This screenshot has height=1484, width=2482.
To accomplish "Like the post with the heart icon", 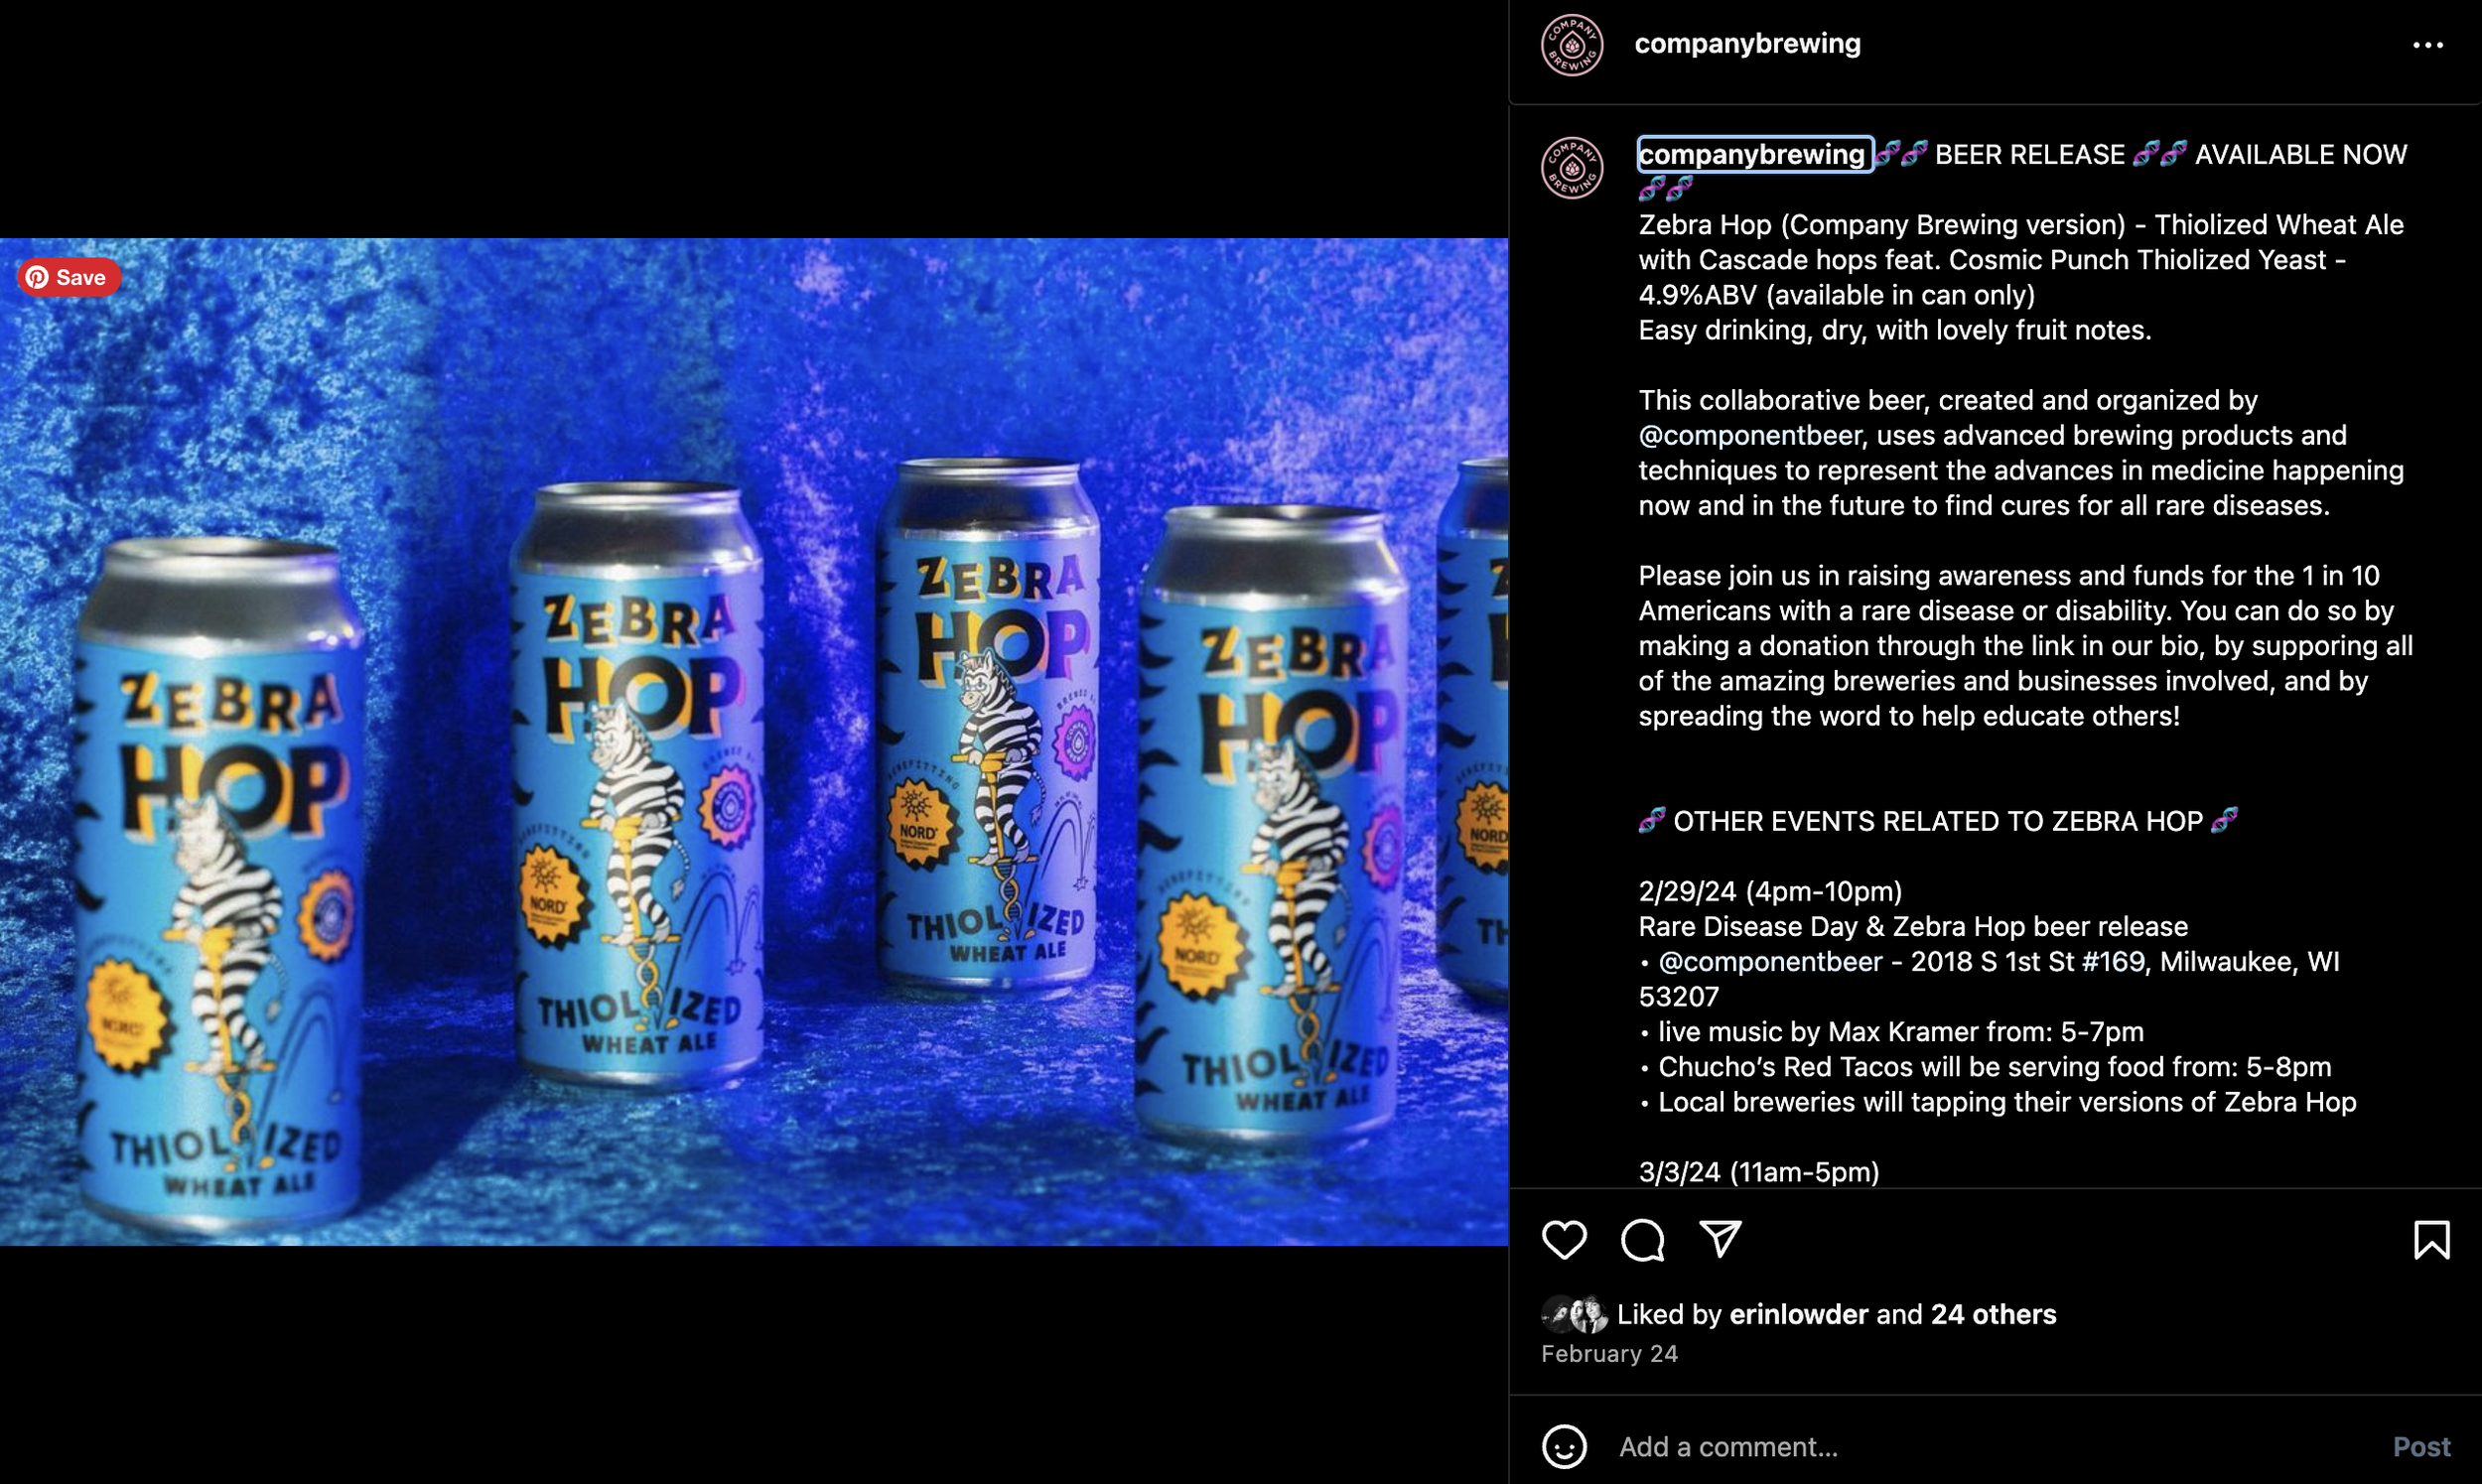I will pyautogui.click(x=1564, y=1240).
